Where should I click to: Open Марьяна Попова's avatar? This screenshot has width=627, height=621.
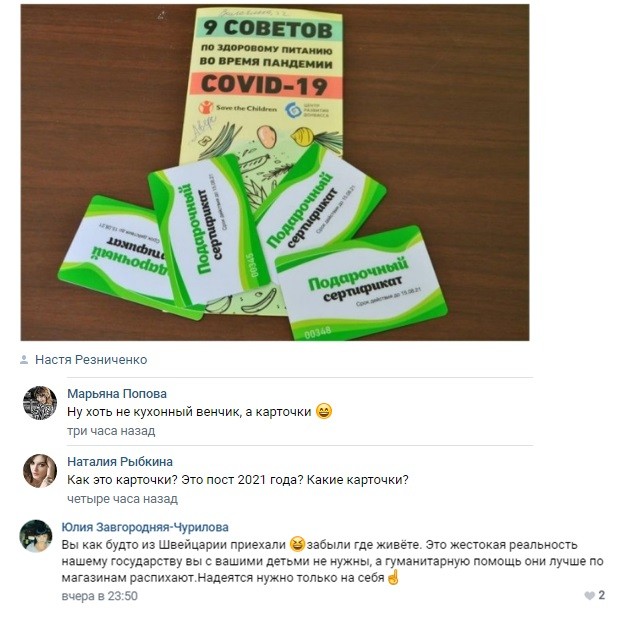[40, 403]
